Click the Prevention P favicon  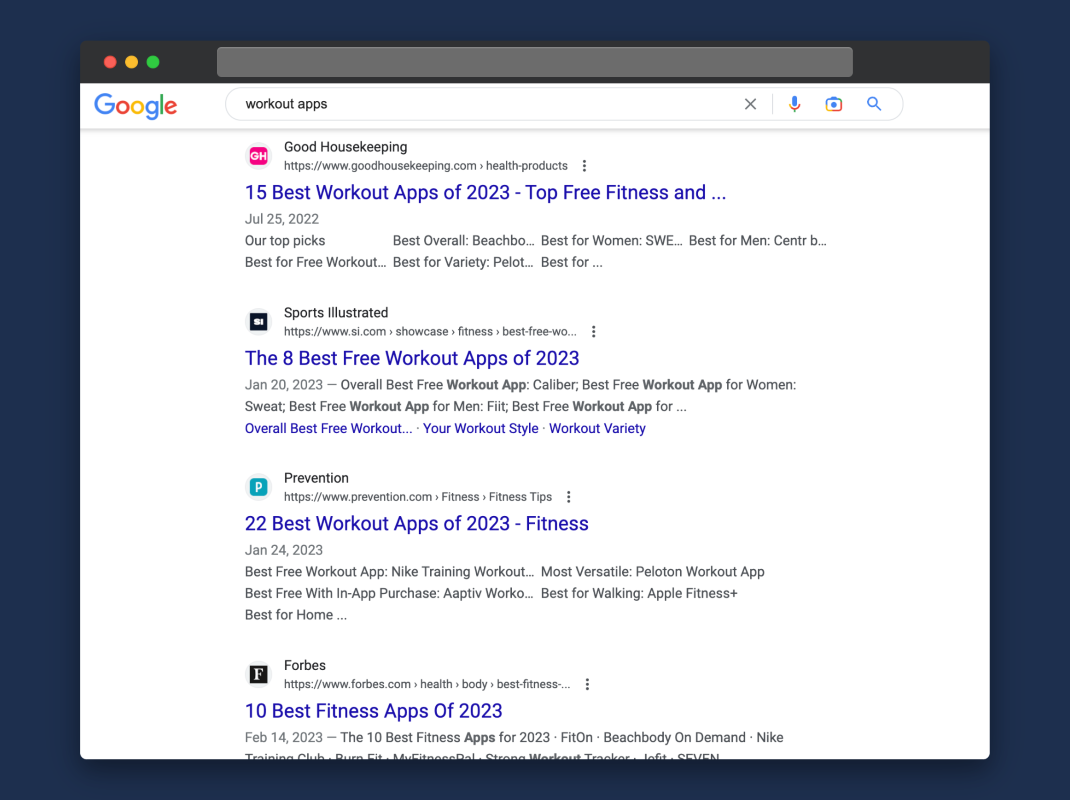(258, 487)
